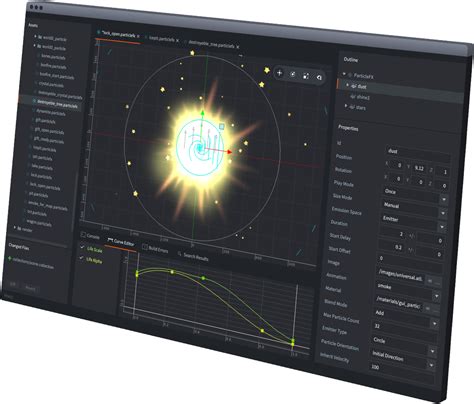Viewport: 474px width, 404px height.
Task: Open the Emission Space dropdown showing Emitter
Action: pyautogui.click(x=413, y=222)
